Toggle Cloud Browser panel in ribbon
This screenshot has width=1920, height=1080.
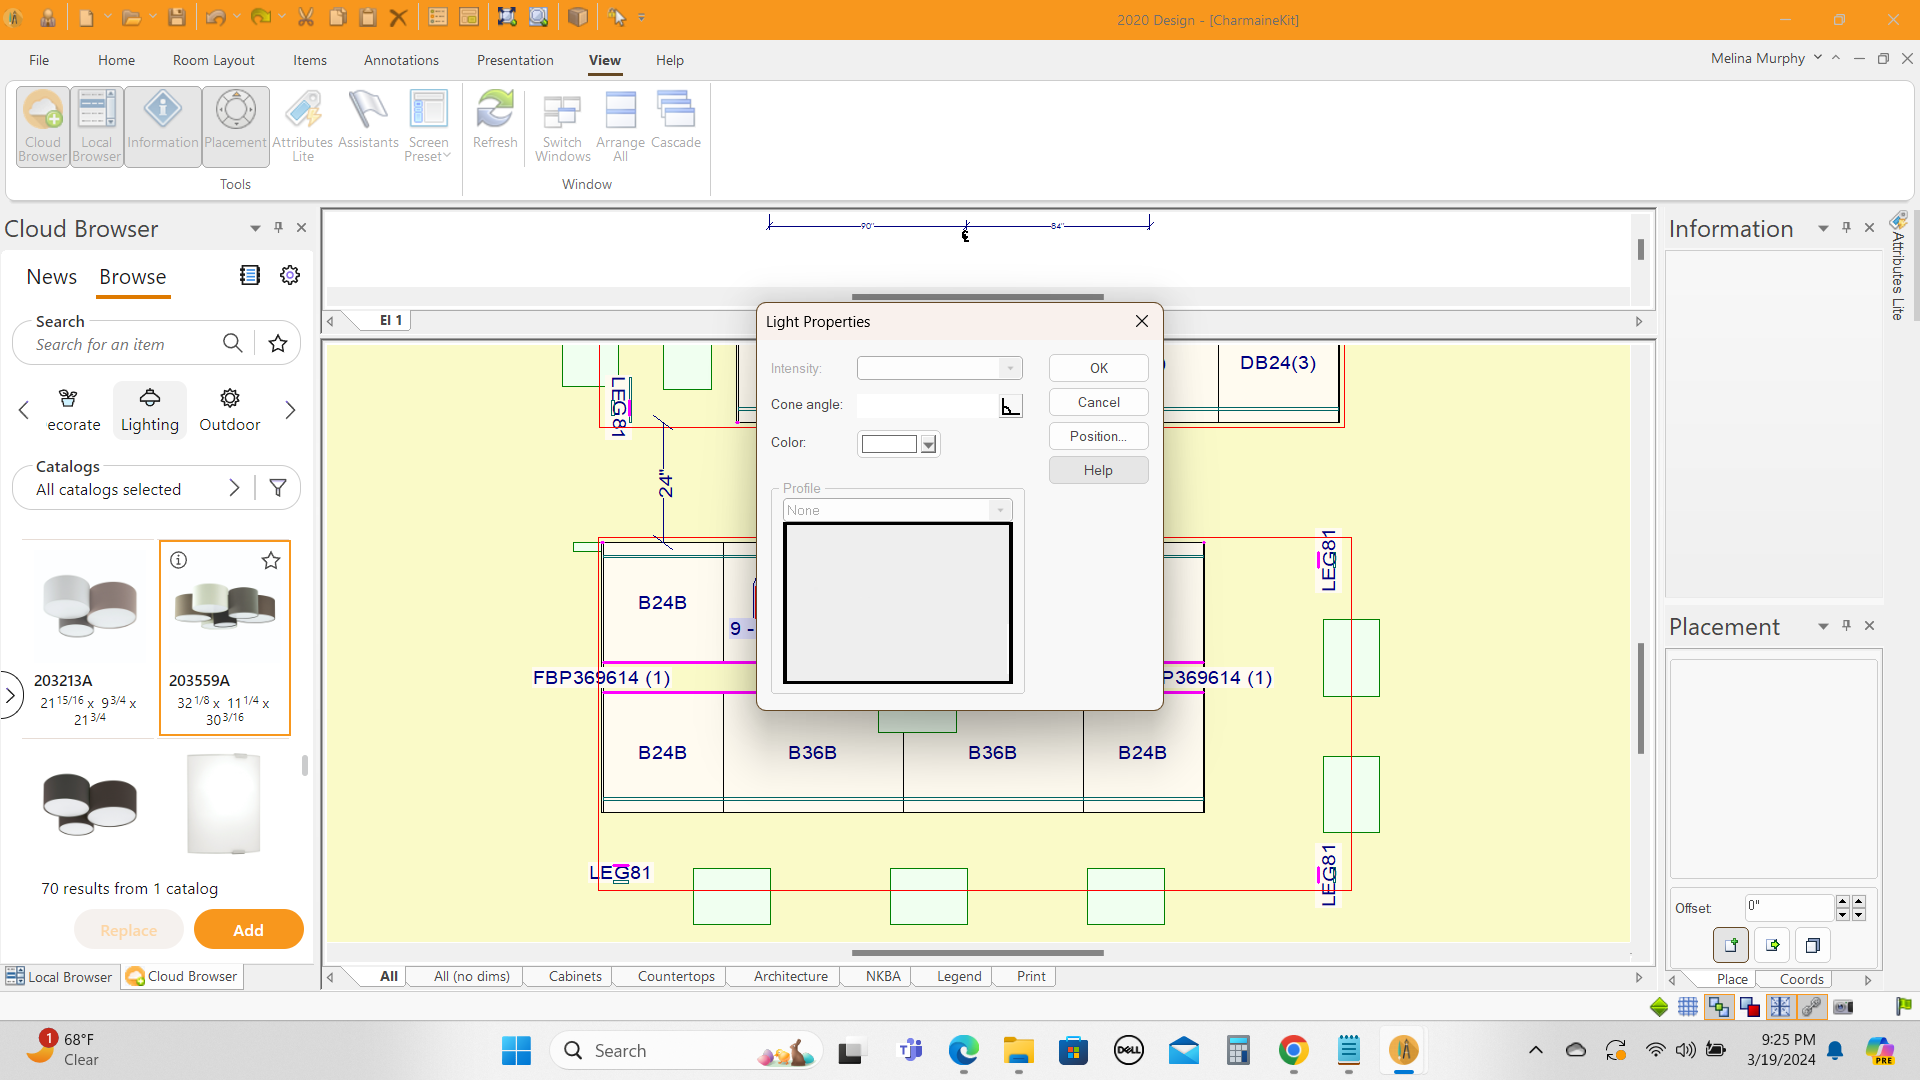click(43, 126)
